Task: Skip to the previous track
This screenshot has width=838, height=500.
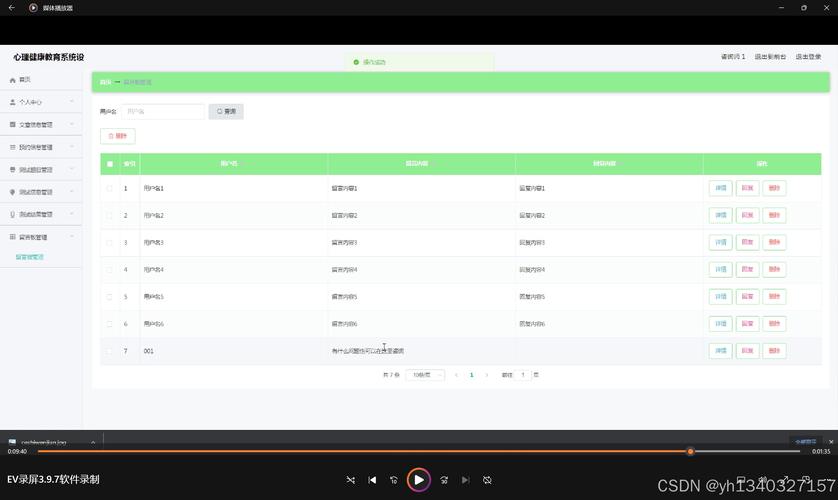Action: tap(372, 480)
